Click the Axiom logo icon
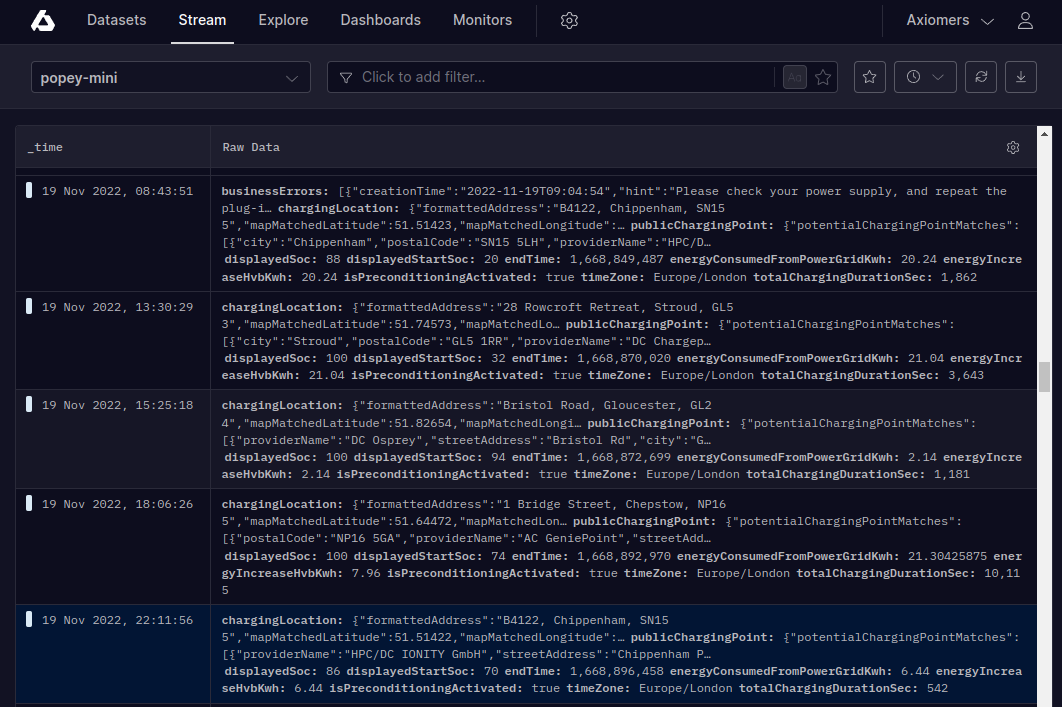This screenshot has height=707, width=1062. [x=43, y=21]
